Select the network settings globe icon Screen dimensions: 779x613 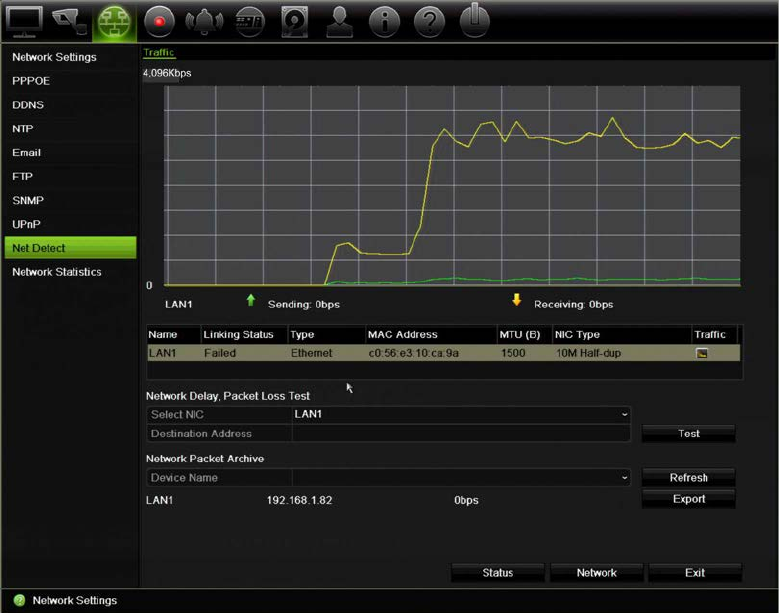[x=114, y=23]
